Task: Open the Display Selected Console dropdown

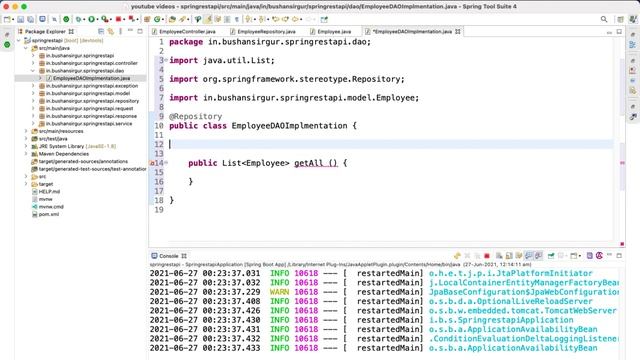Action: point(567,256)
